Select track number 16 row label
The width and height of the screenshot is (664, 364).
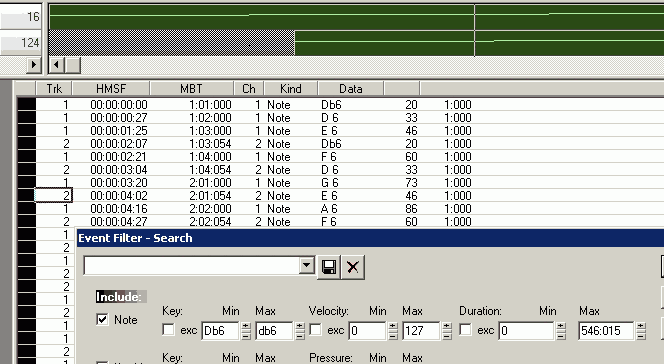(x=20, y=17)
